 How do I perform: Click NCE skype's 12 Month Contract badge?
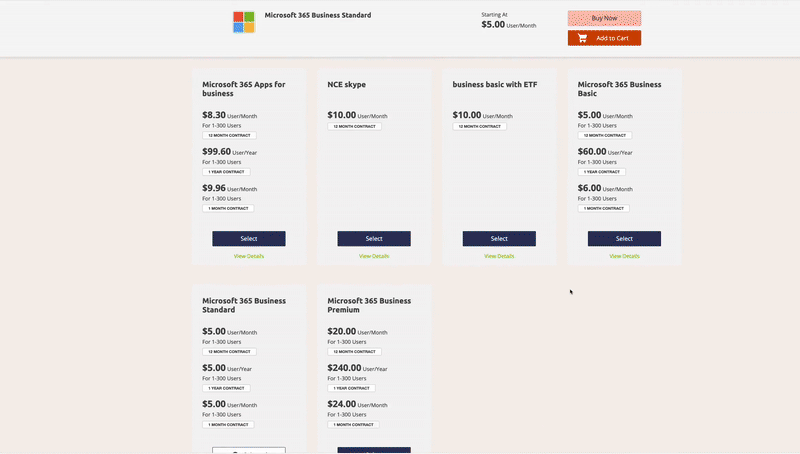click(x=354, y=126)
